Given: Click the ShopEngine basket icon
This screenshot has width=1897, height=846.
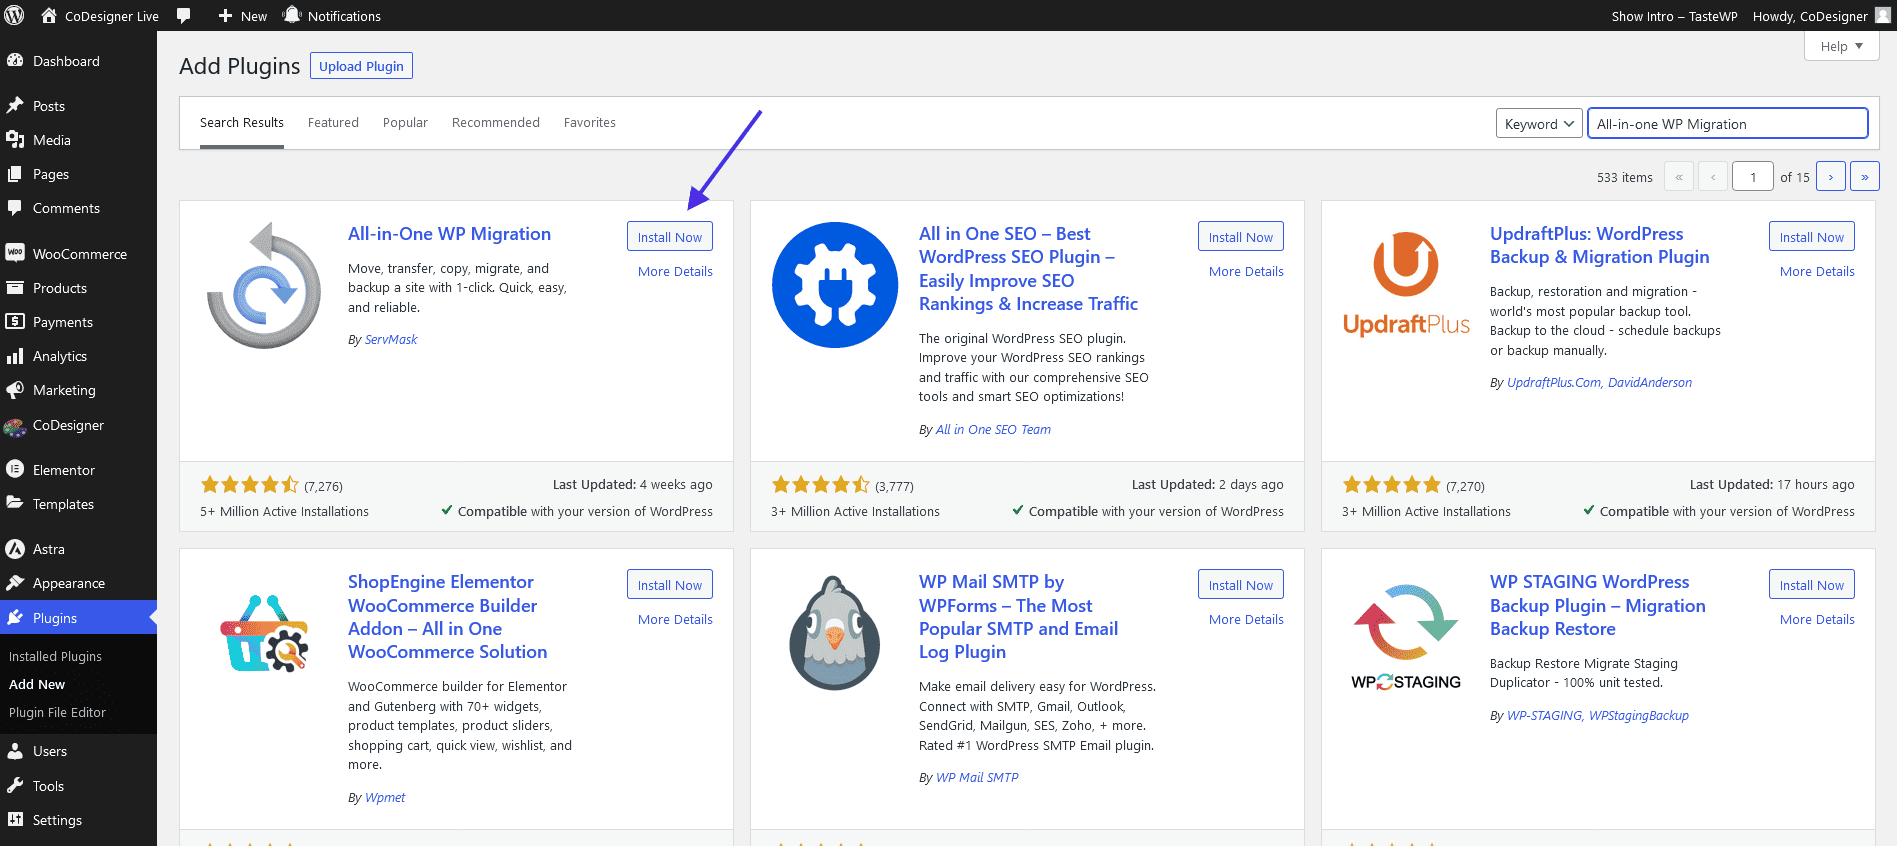Looking at the screenshot, I should click(264, 633).
